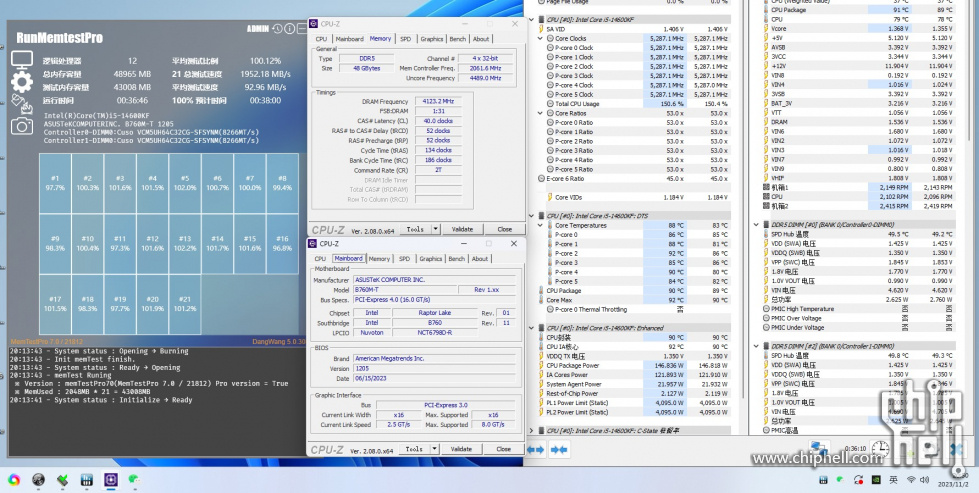The image size is (979, 493).
Task: Click Validate in CPU-Z Memory window
Action: (462, 229)
